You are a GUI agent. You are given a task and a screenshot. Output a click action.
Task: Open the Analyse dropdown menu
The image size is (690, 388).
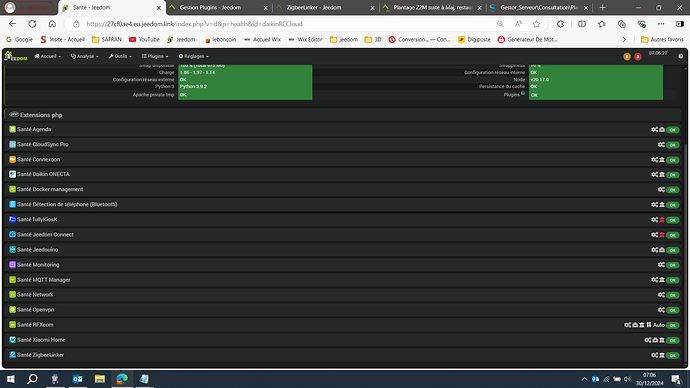(x=84, y=56)
